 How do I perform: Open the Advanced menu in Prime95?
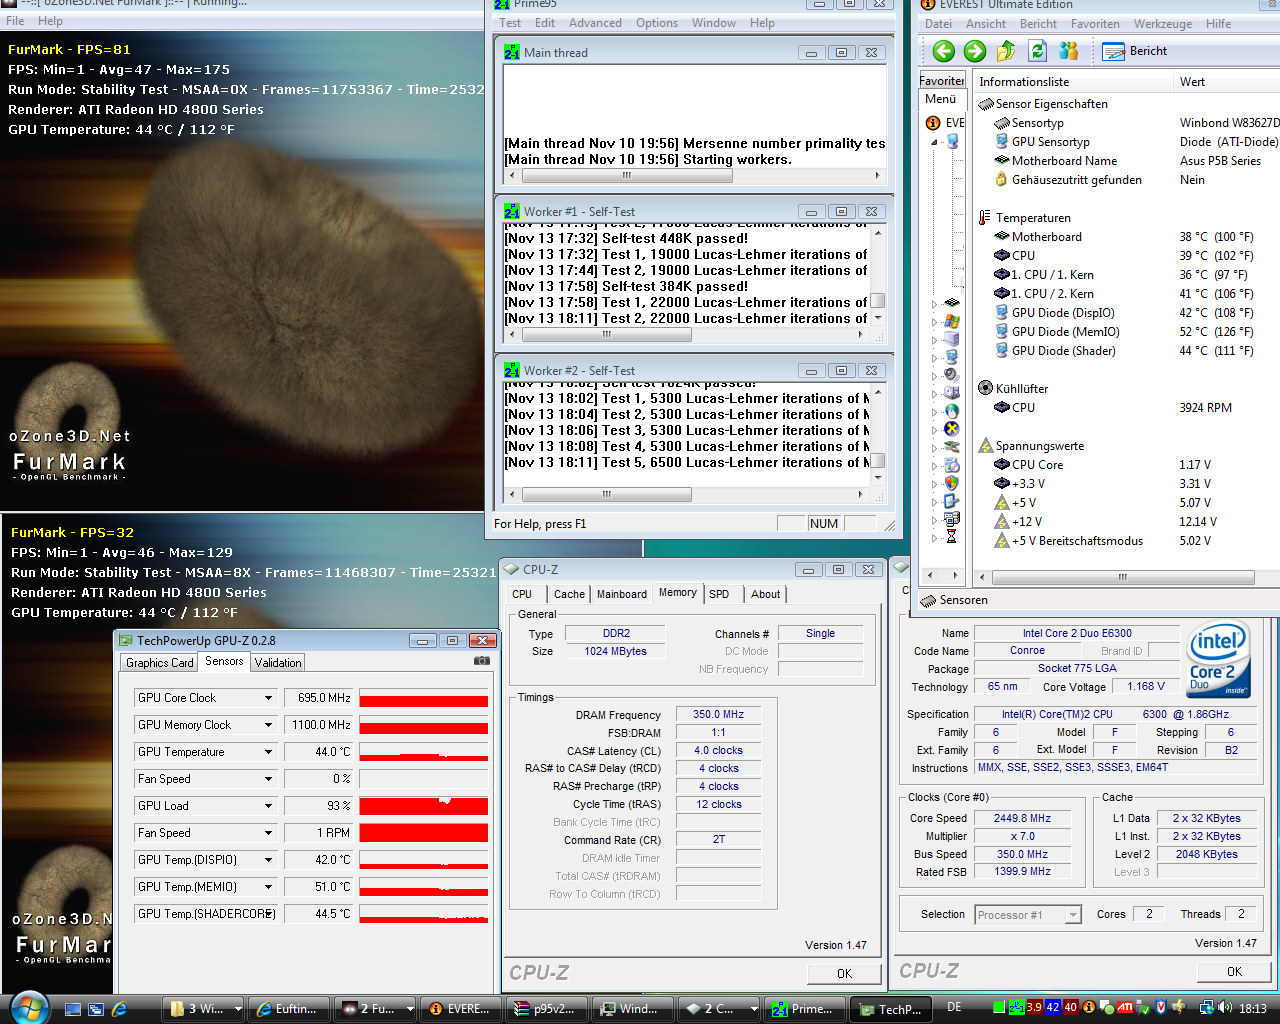[x=595, y=23]
